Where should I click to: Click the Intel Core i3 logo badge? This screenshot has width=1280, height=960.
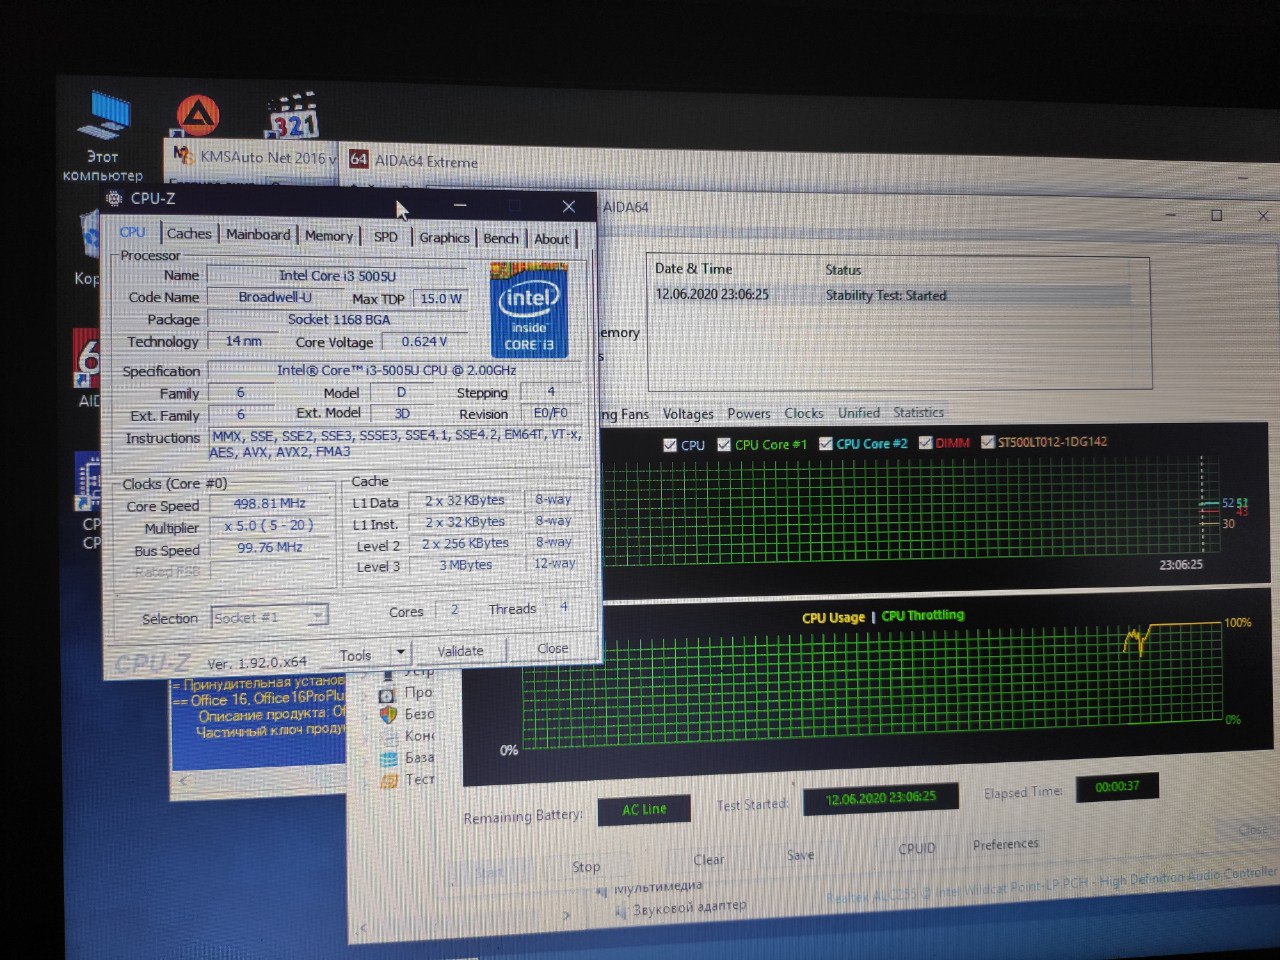click(x=529, y=309)
